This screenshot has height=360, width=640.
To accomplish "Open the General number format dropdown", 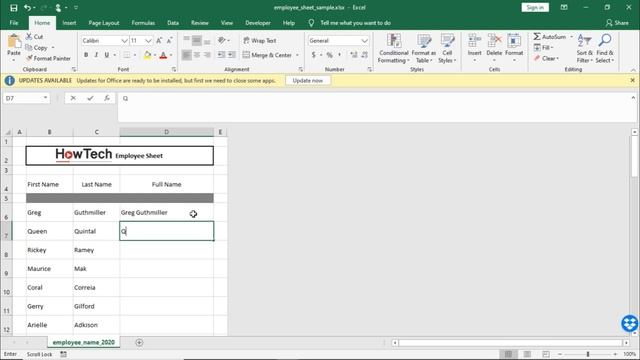I will [x=364, y=41].
